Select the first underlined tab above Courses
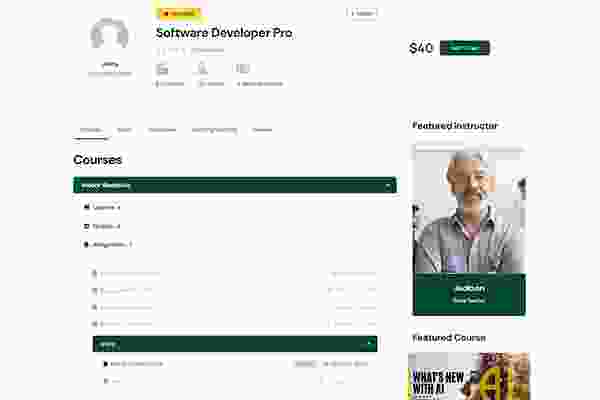Viewport: 600px width, 400px height. pyautogui.click(x=91, y=130)
